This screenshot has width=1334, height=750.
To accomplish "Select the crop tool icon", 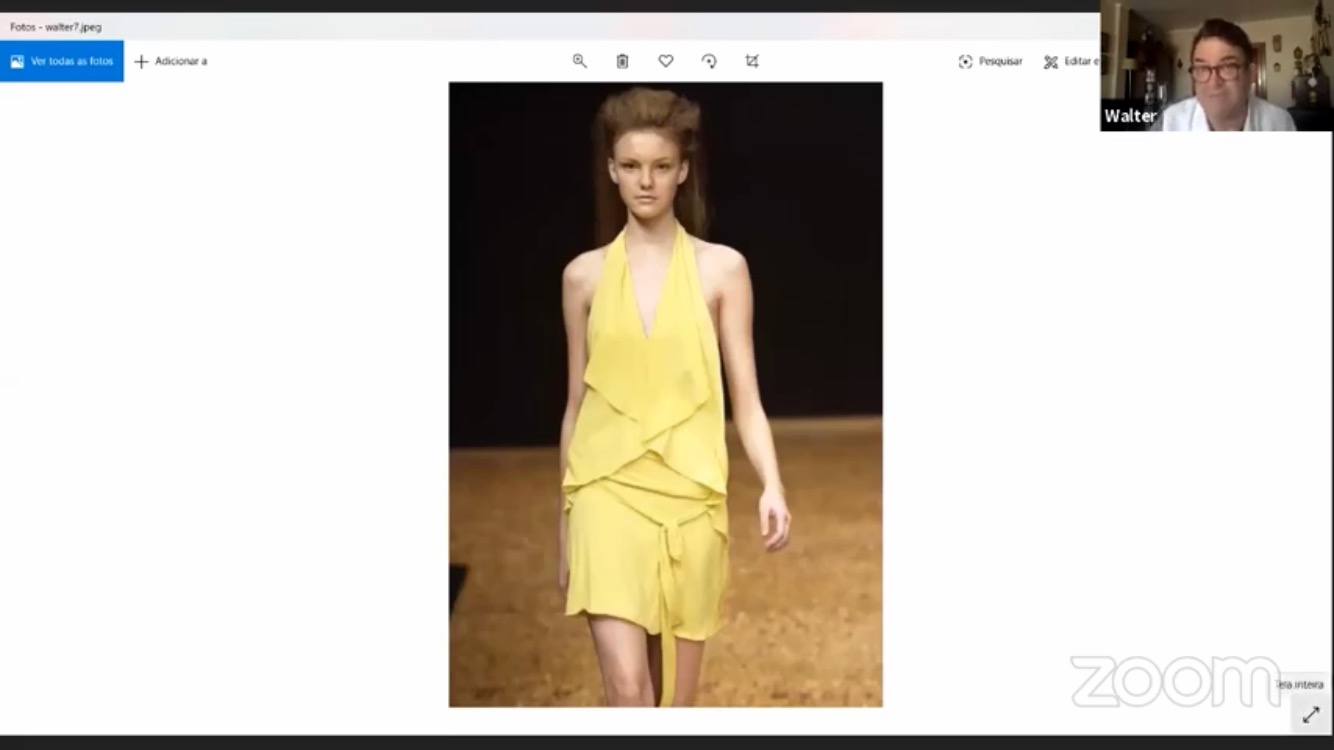I will tap(752, 61).
